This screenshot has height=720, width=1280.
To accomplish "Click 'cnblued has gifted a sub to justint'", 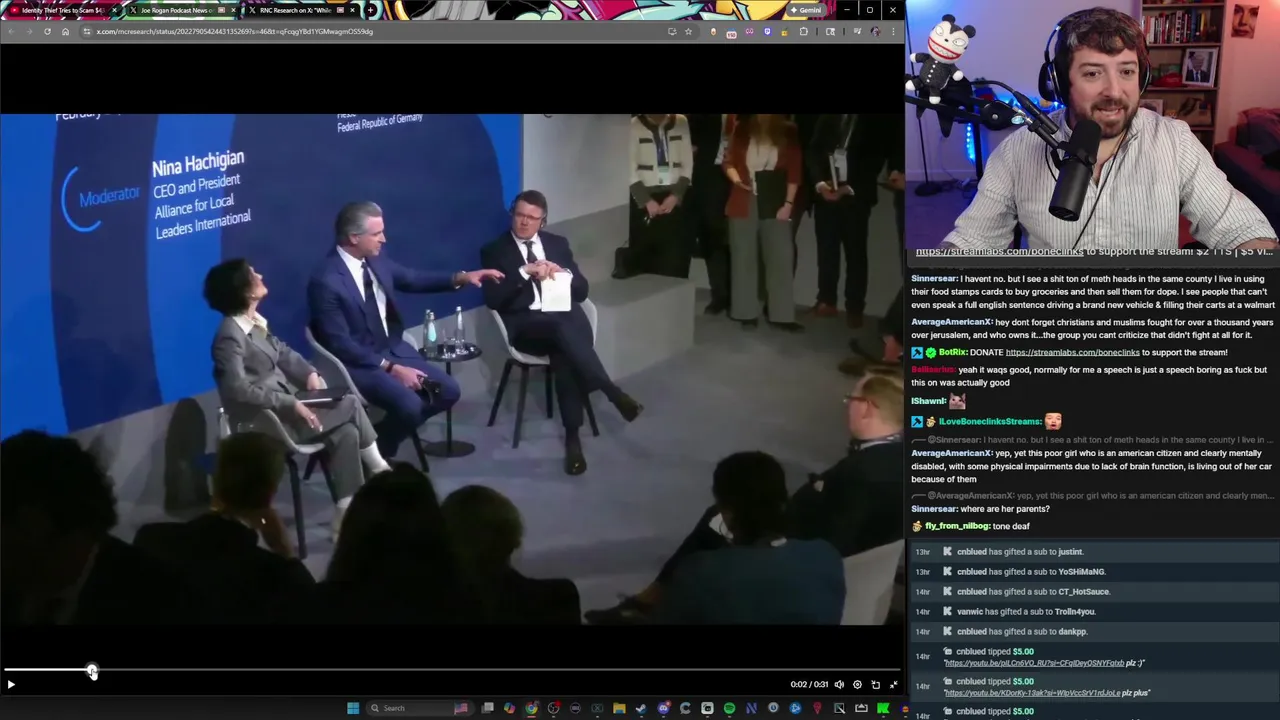I will (x=1020, y=552).
